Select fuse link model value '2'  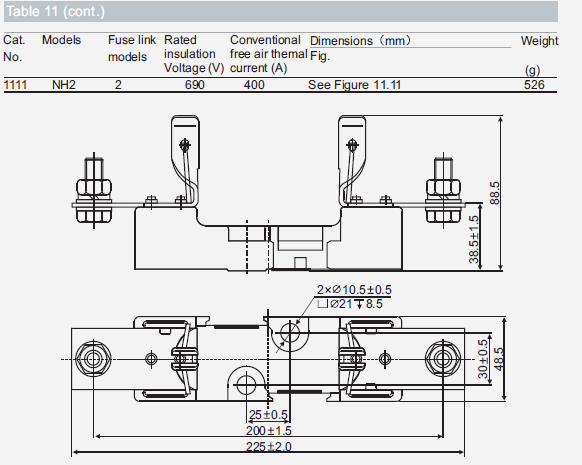(118, 85)
